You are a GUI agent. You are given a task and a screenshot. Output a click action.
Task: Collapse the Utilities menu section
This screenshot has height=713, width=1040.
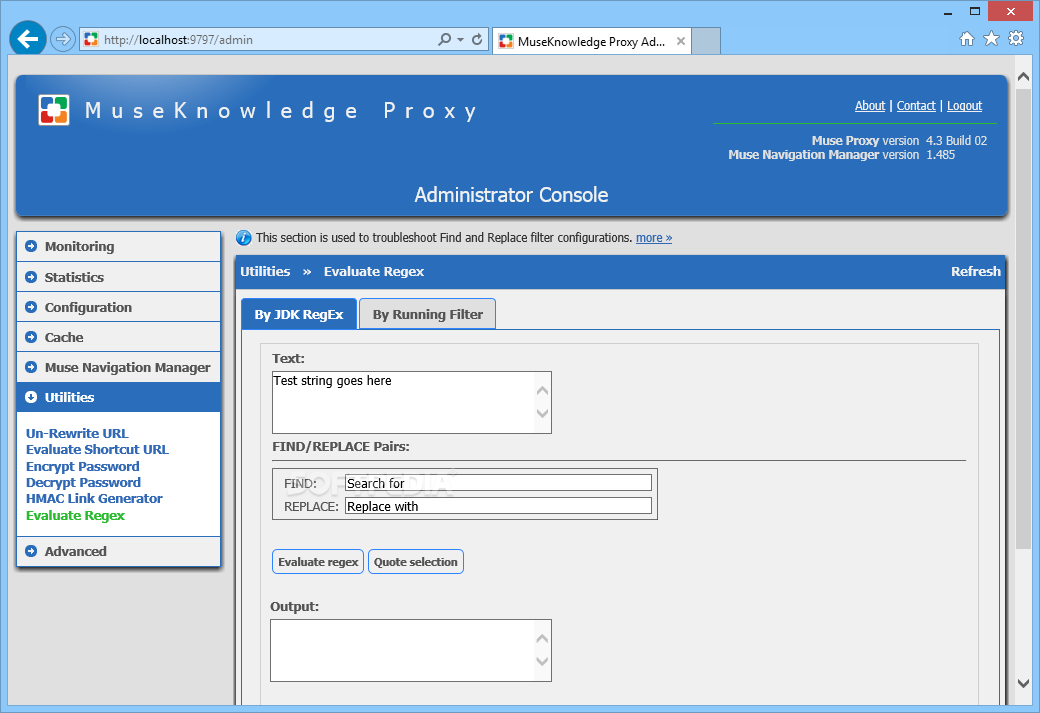pos(119,397)
